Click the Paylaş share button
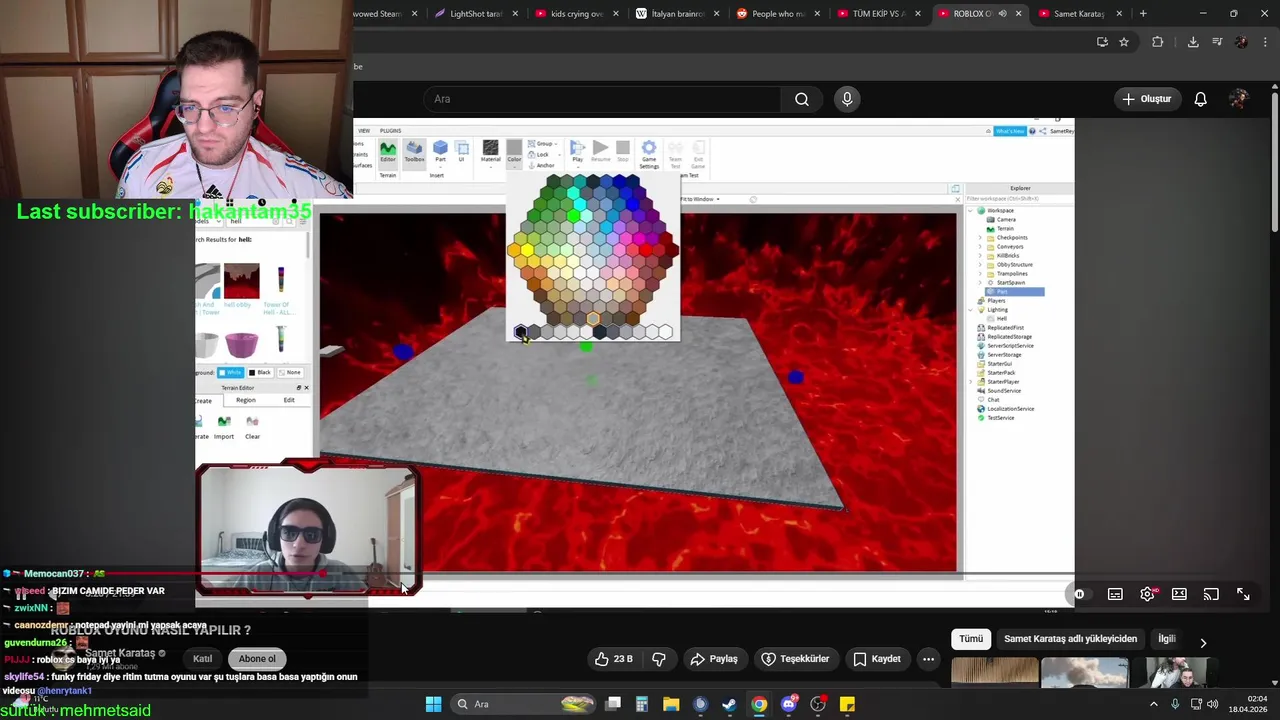 (x=714, y=659)
